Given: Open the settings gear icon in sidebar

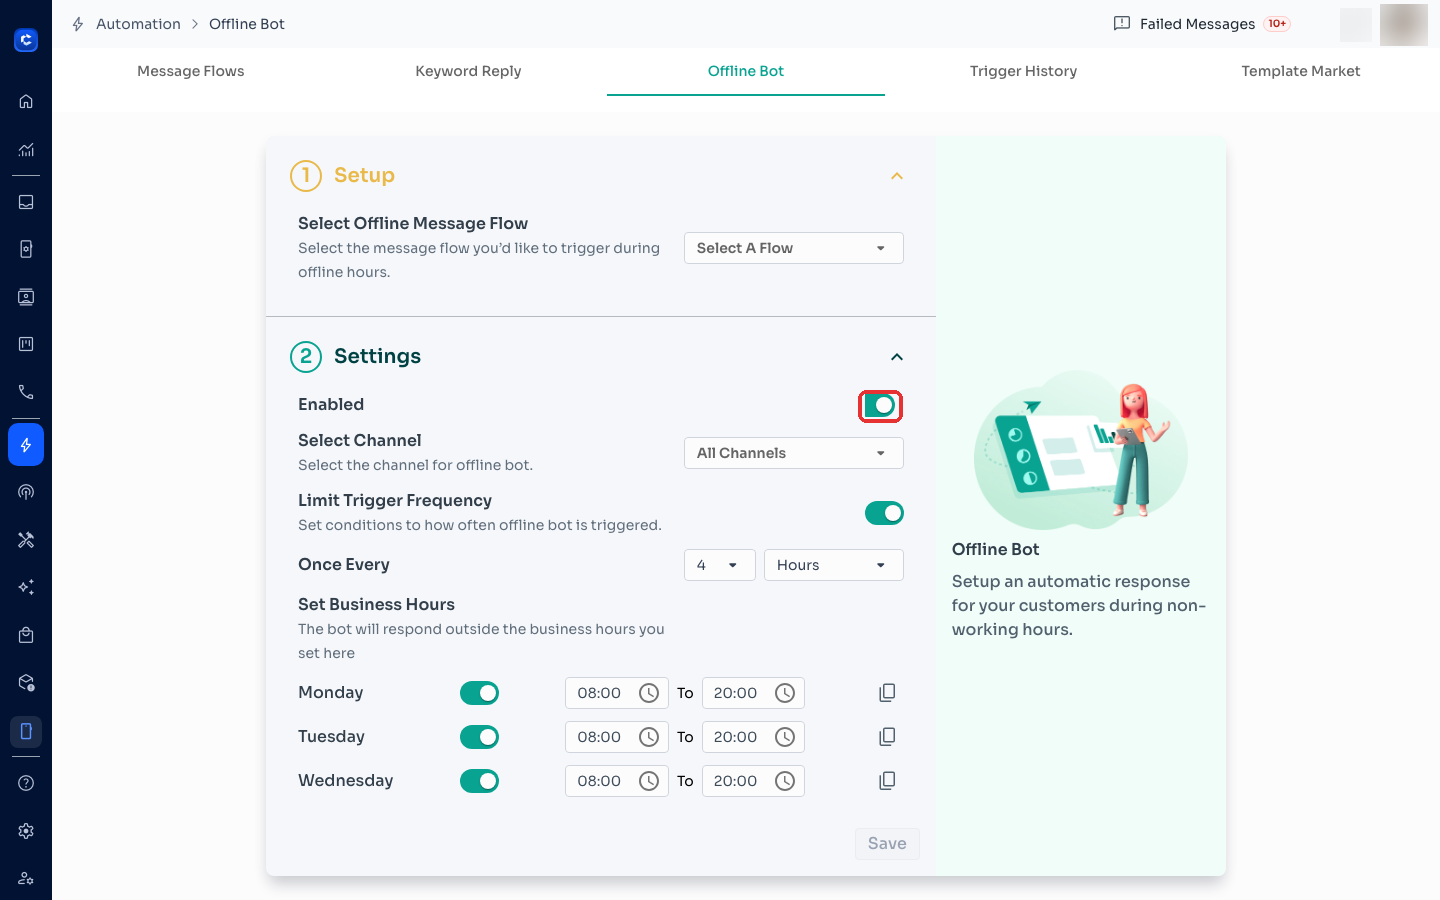Looking at the screenshot, I should tap(26, 831).
